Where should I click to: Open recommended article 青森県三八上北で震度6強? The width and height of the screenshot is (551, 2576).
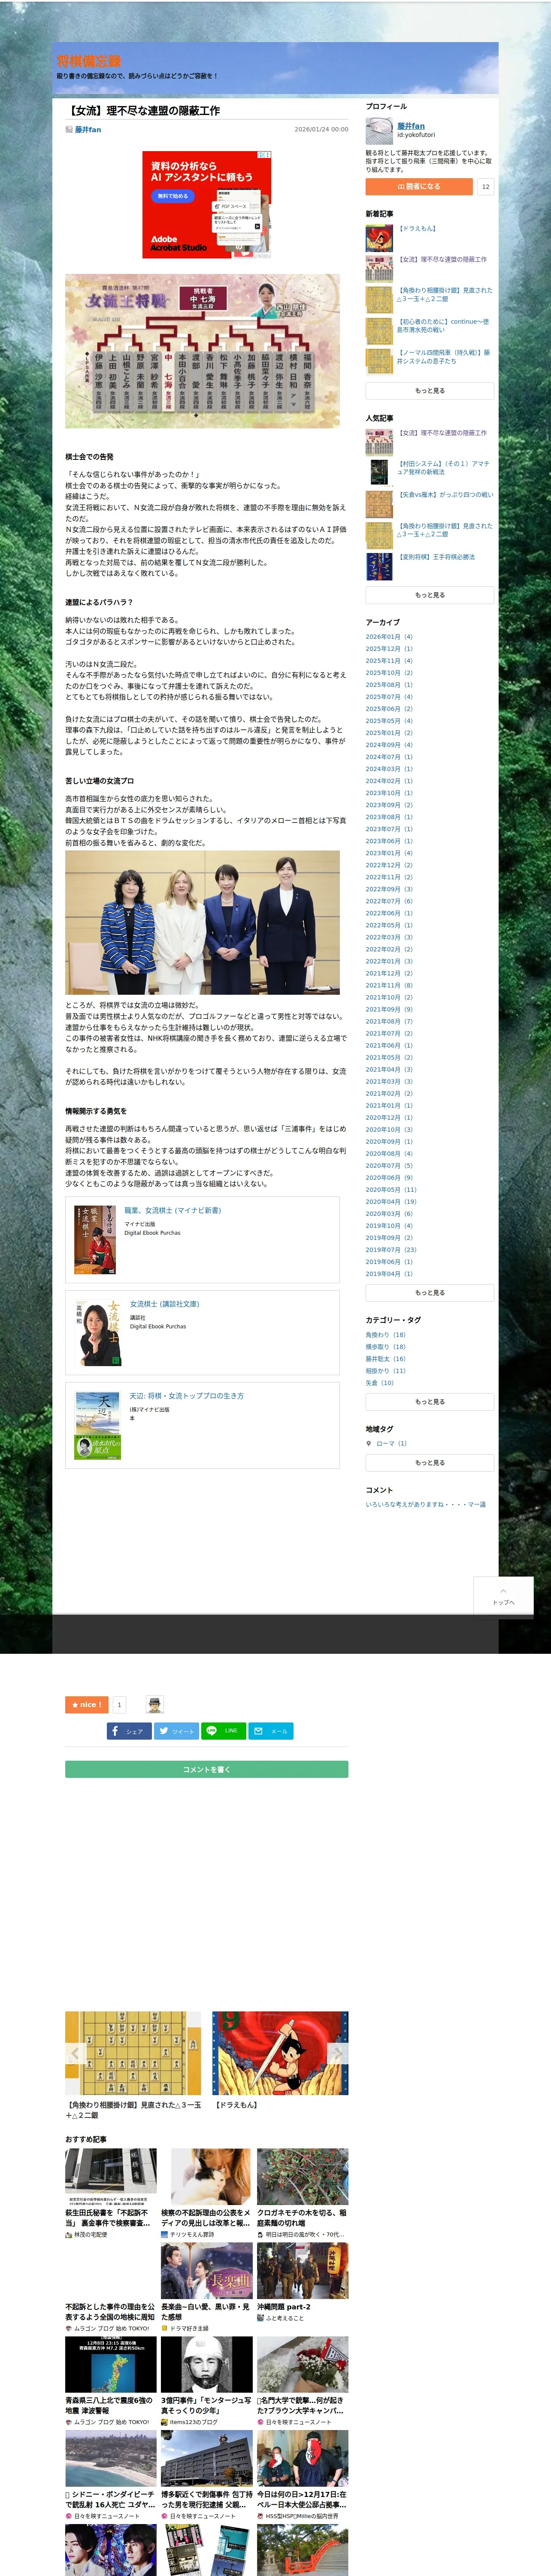[x=110, y=2405]
